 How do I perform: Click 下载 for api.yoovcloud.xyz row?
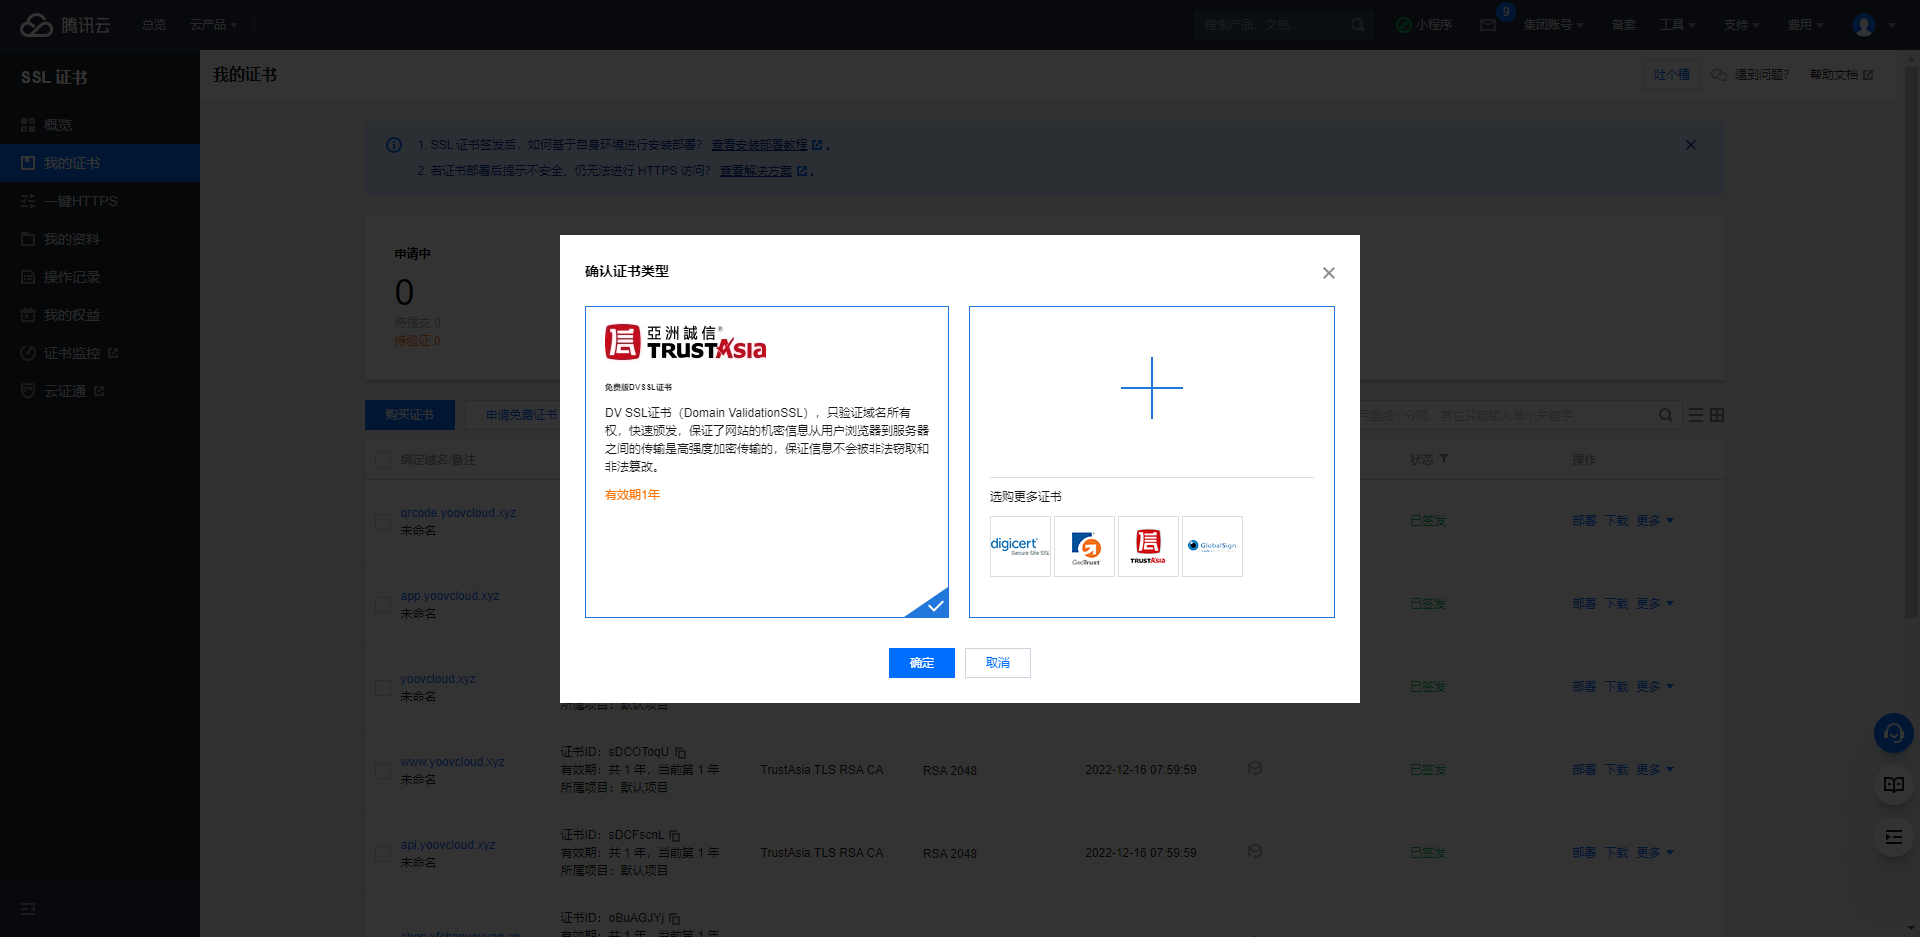pos(1617,853)
